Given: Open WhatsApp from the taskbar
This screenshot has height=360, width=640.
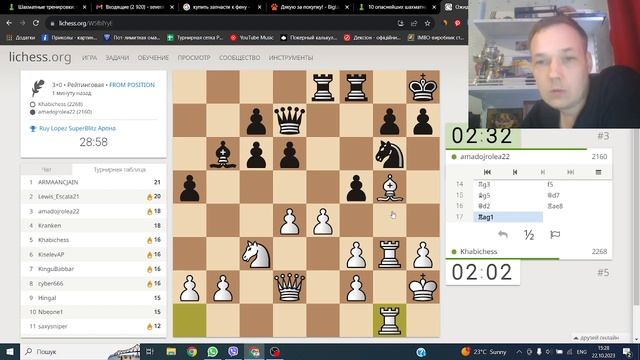Looking at the screenshot, I should 212,351.
